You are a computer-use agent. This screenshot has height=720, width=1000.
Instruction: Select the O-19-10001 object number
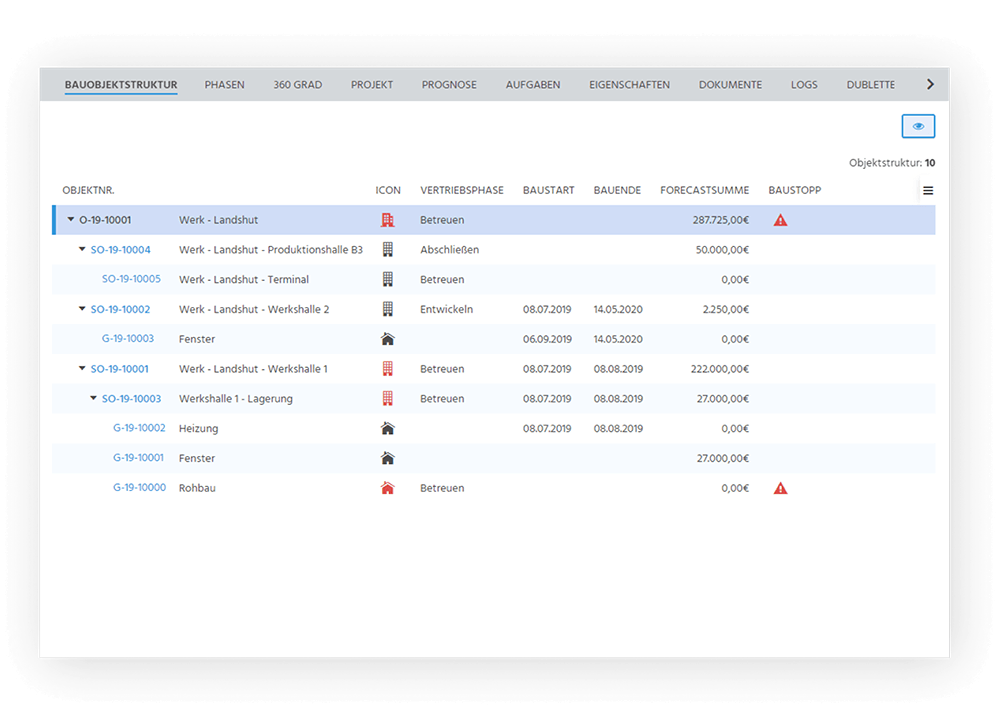[x=105, y=220]
